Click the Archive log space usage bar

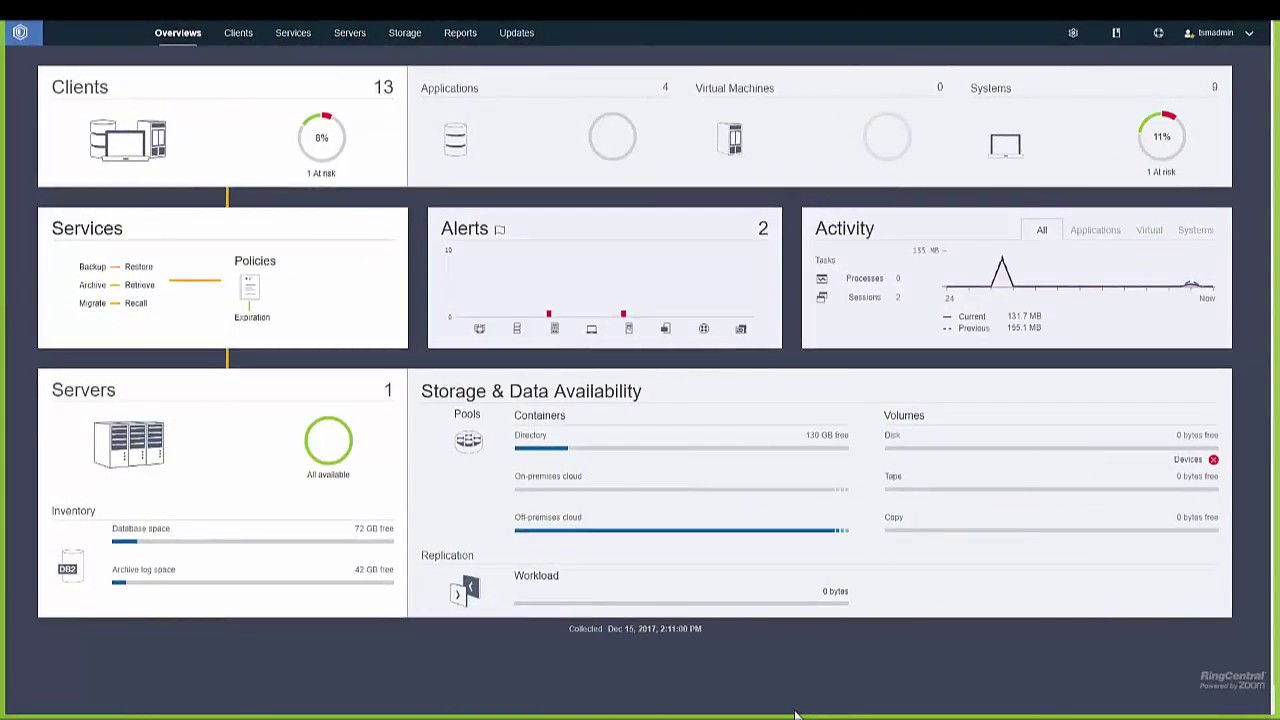253,582
